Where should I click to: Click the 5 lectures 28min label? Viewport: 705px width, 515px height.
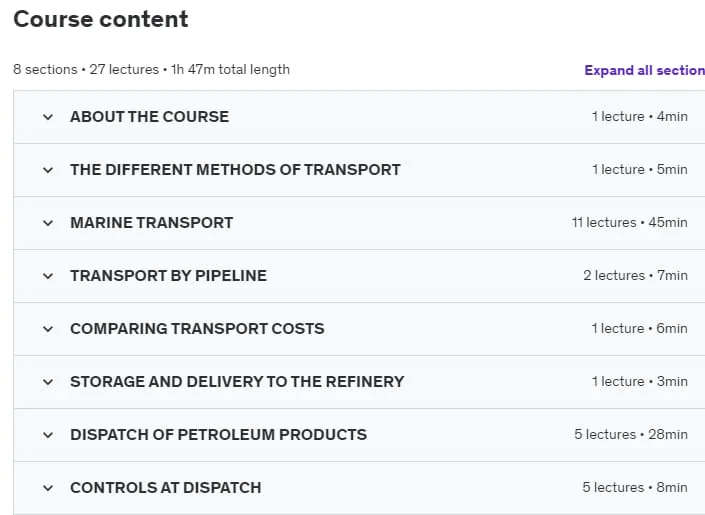[x=631, y=434]
